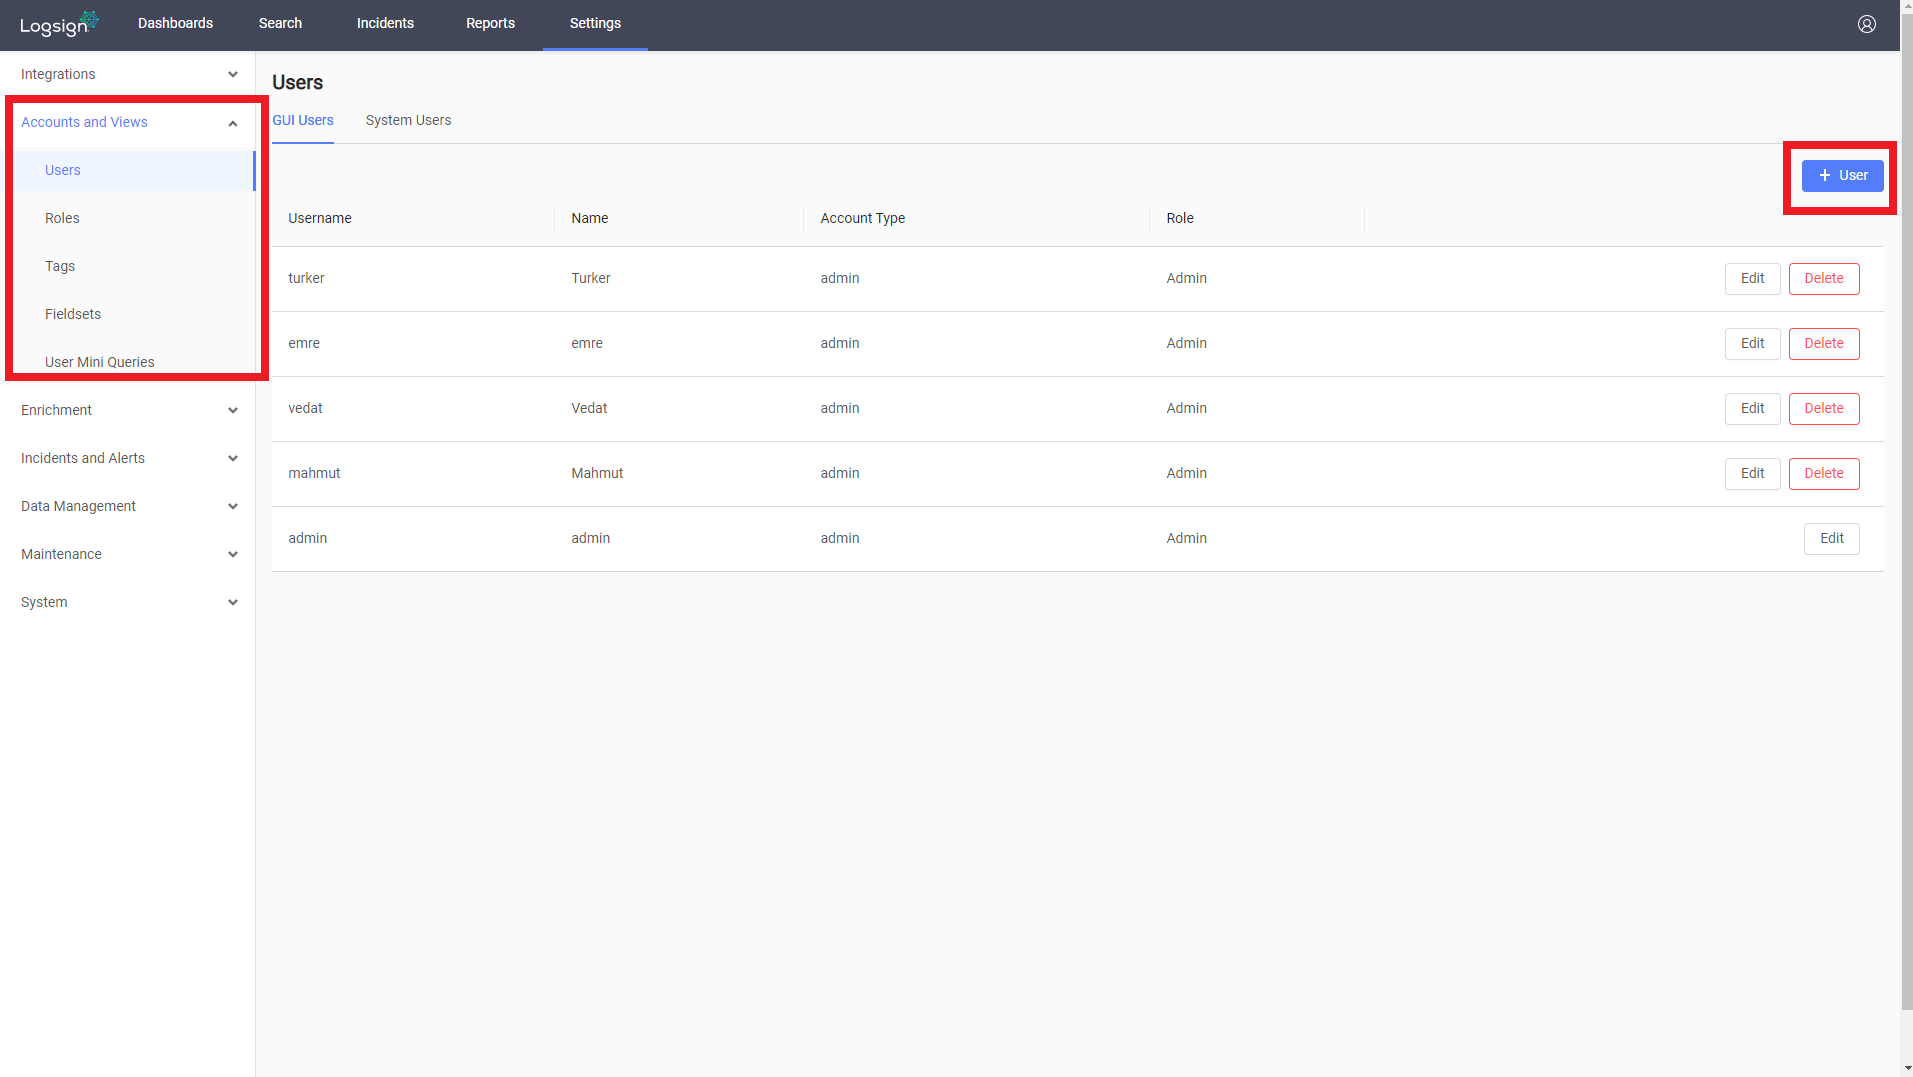
Task: Click the username cell 'mahmut'
Action: [314, 473]
